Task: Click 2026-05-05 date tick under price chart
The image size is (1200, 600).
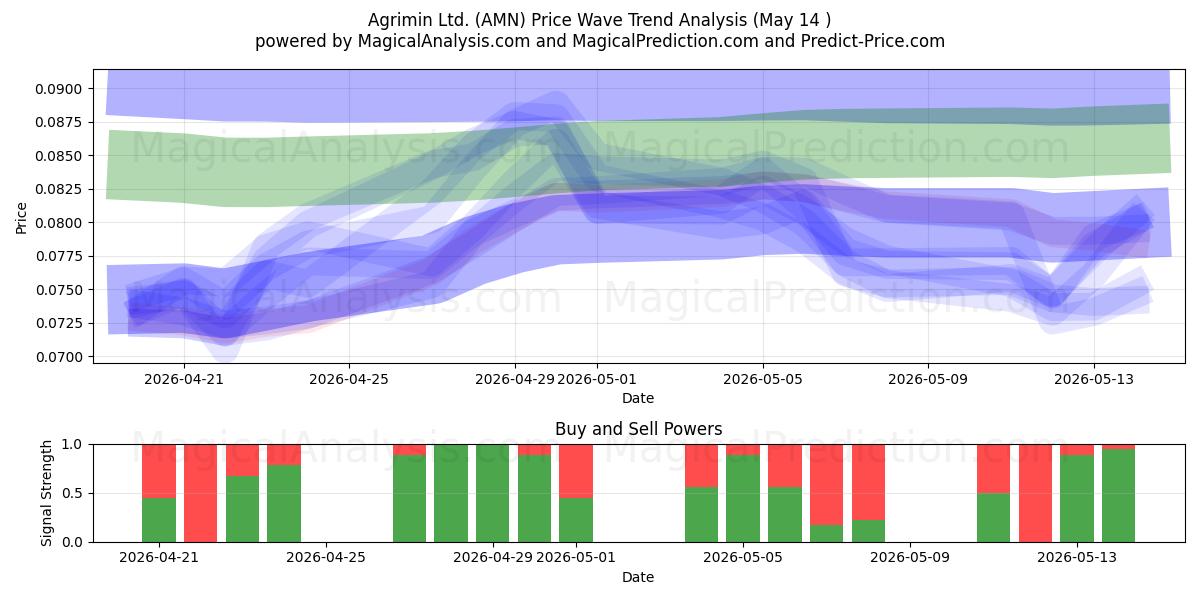Action: 763,379
